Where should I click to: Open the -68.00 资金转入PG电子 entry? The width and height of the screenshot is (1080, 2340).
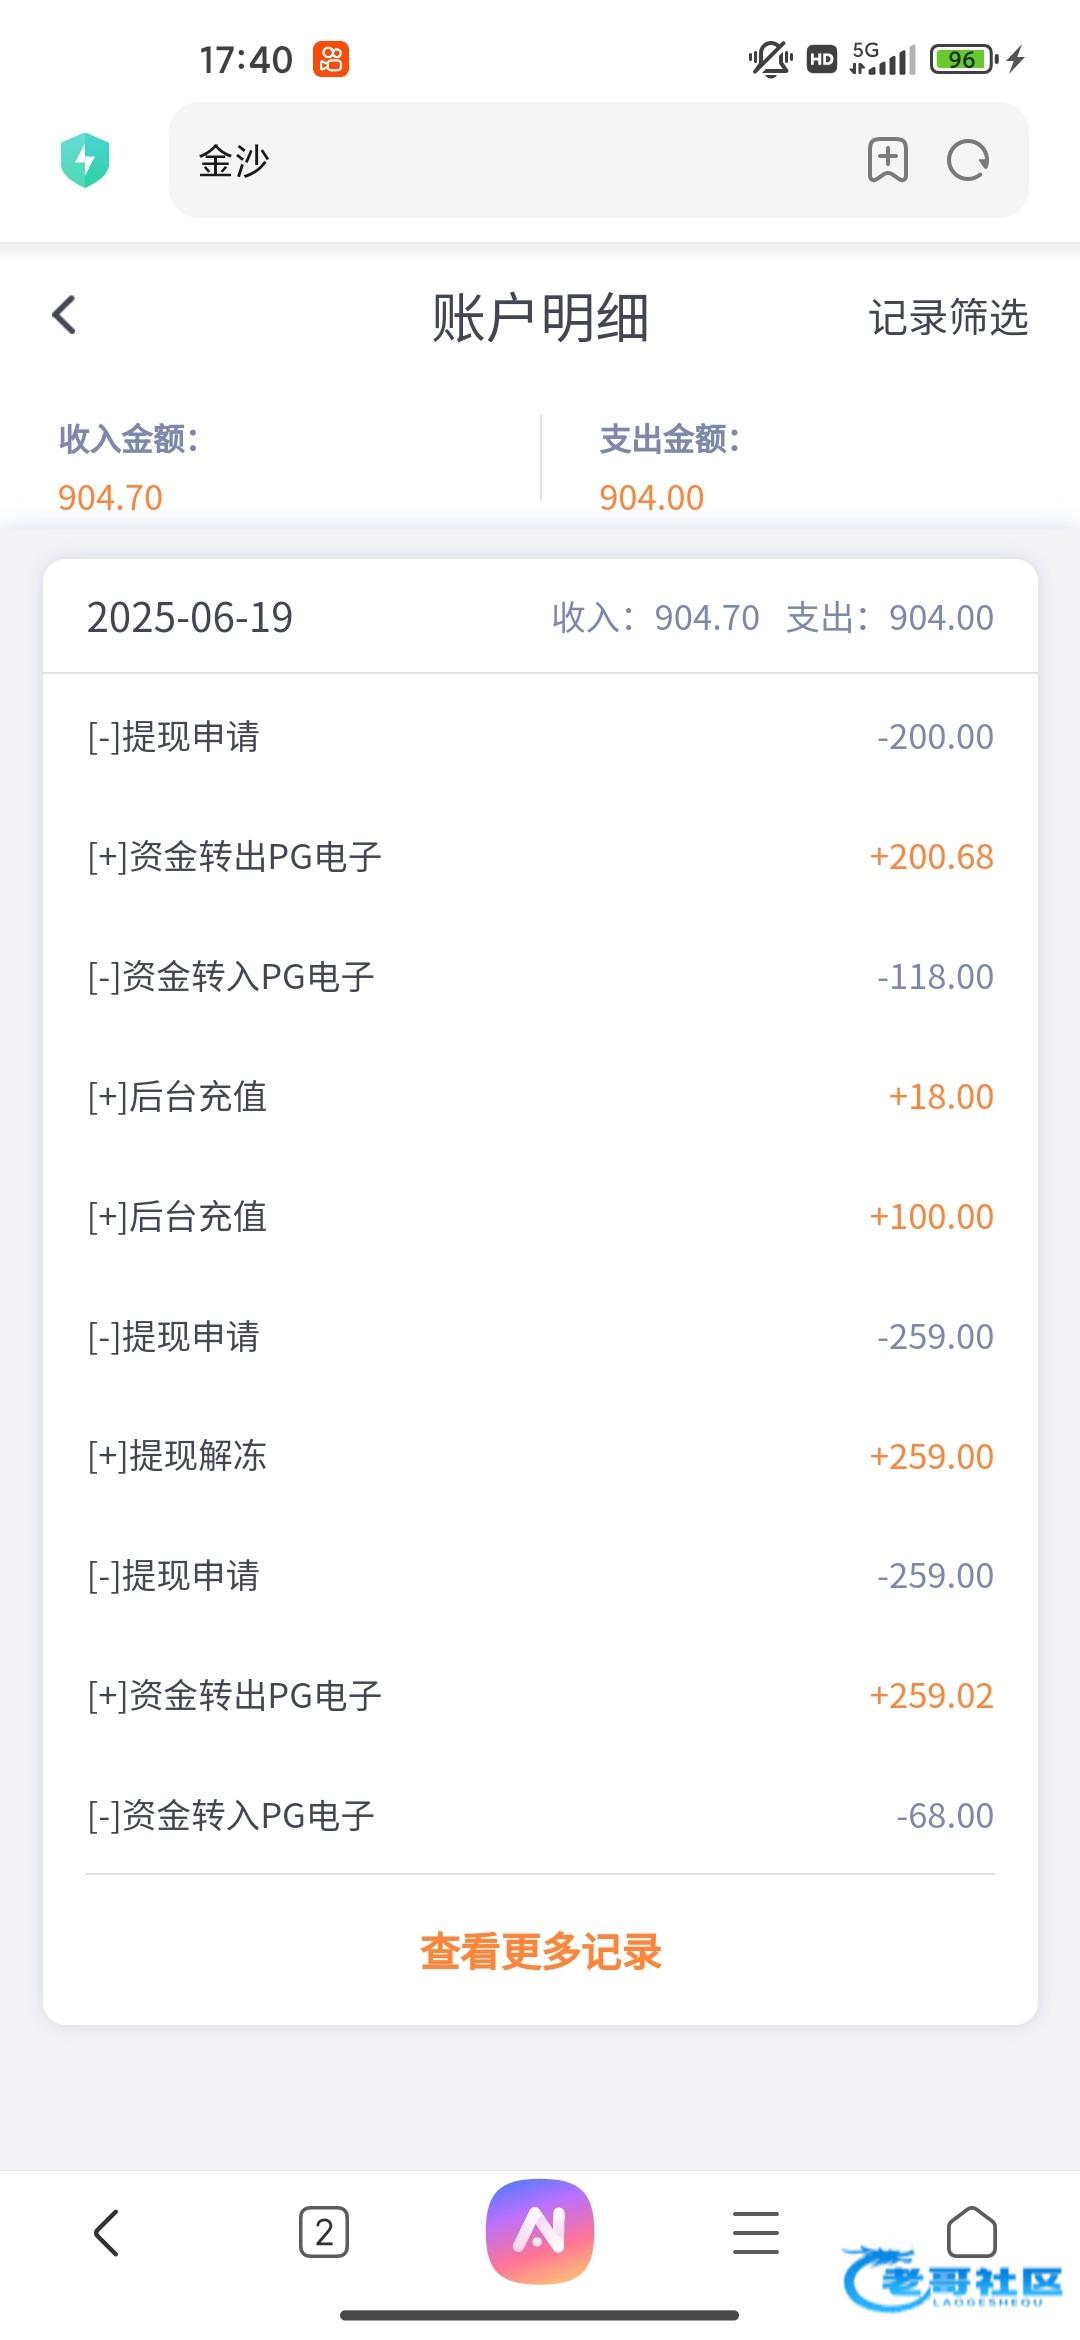pyautogui.click(x=540, y=1815)
